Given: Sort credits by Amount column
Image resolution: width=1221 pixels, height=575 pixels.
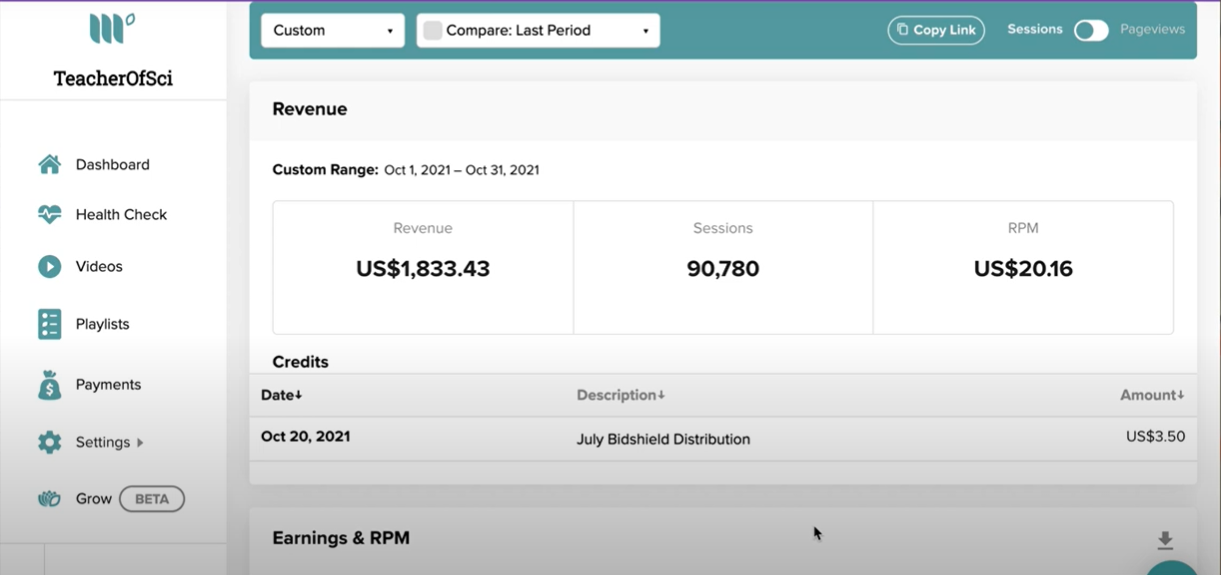Looking at the screenshot, I should [x=1152, y=395].
